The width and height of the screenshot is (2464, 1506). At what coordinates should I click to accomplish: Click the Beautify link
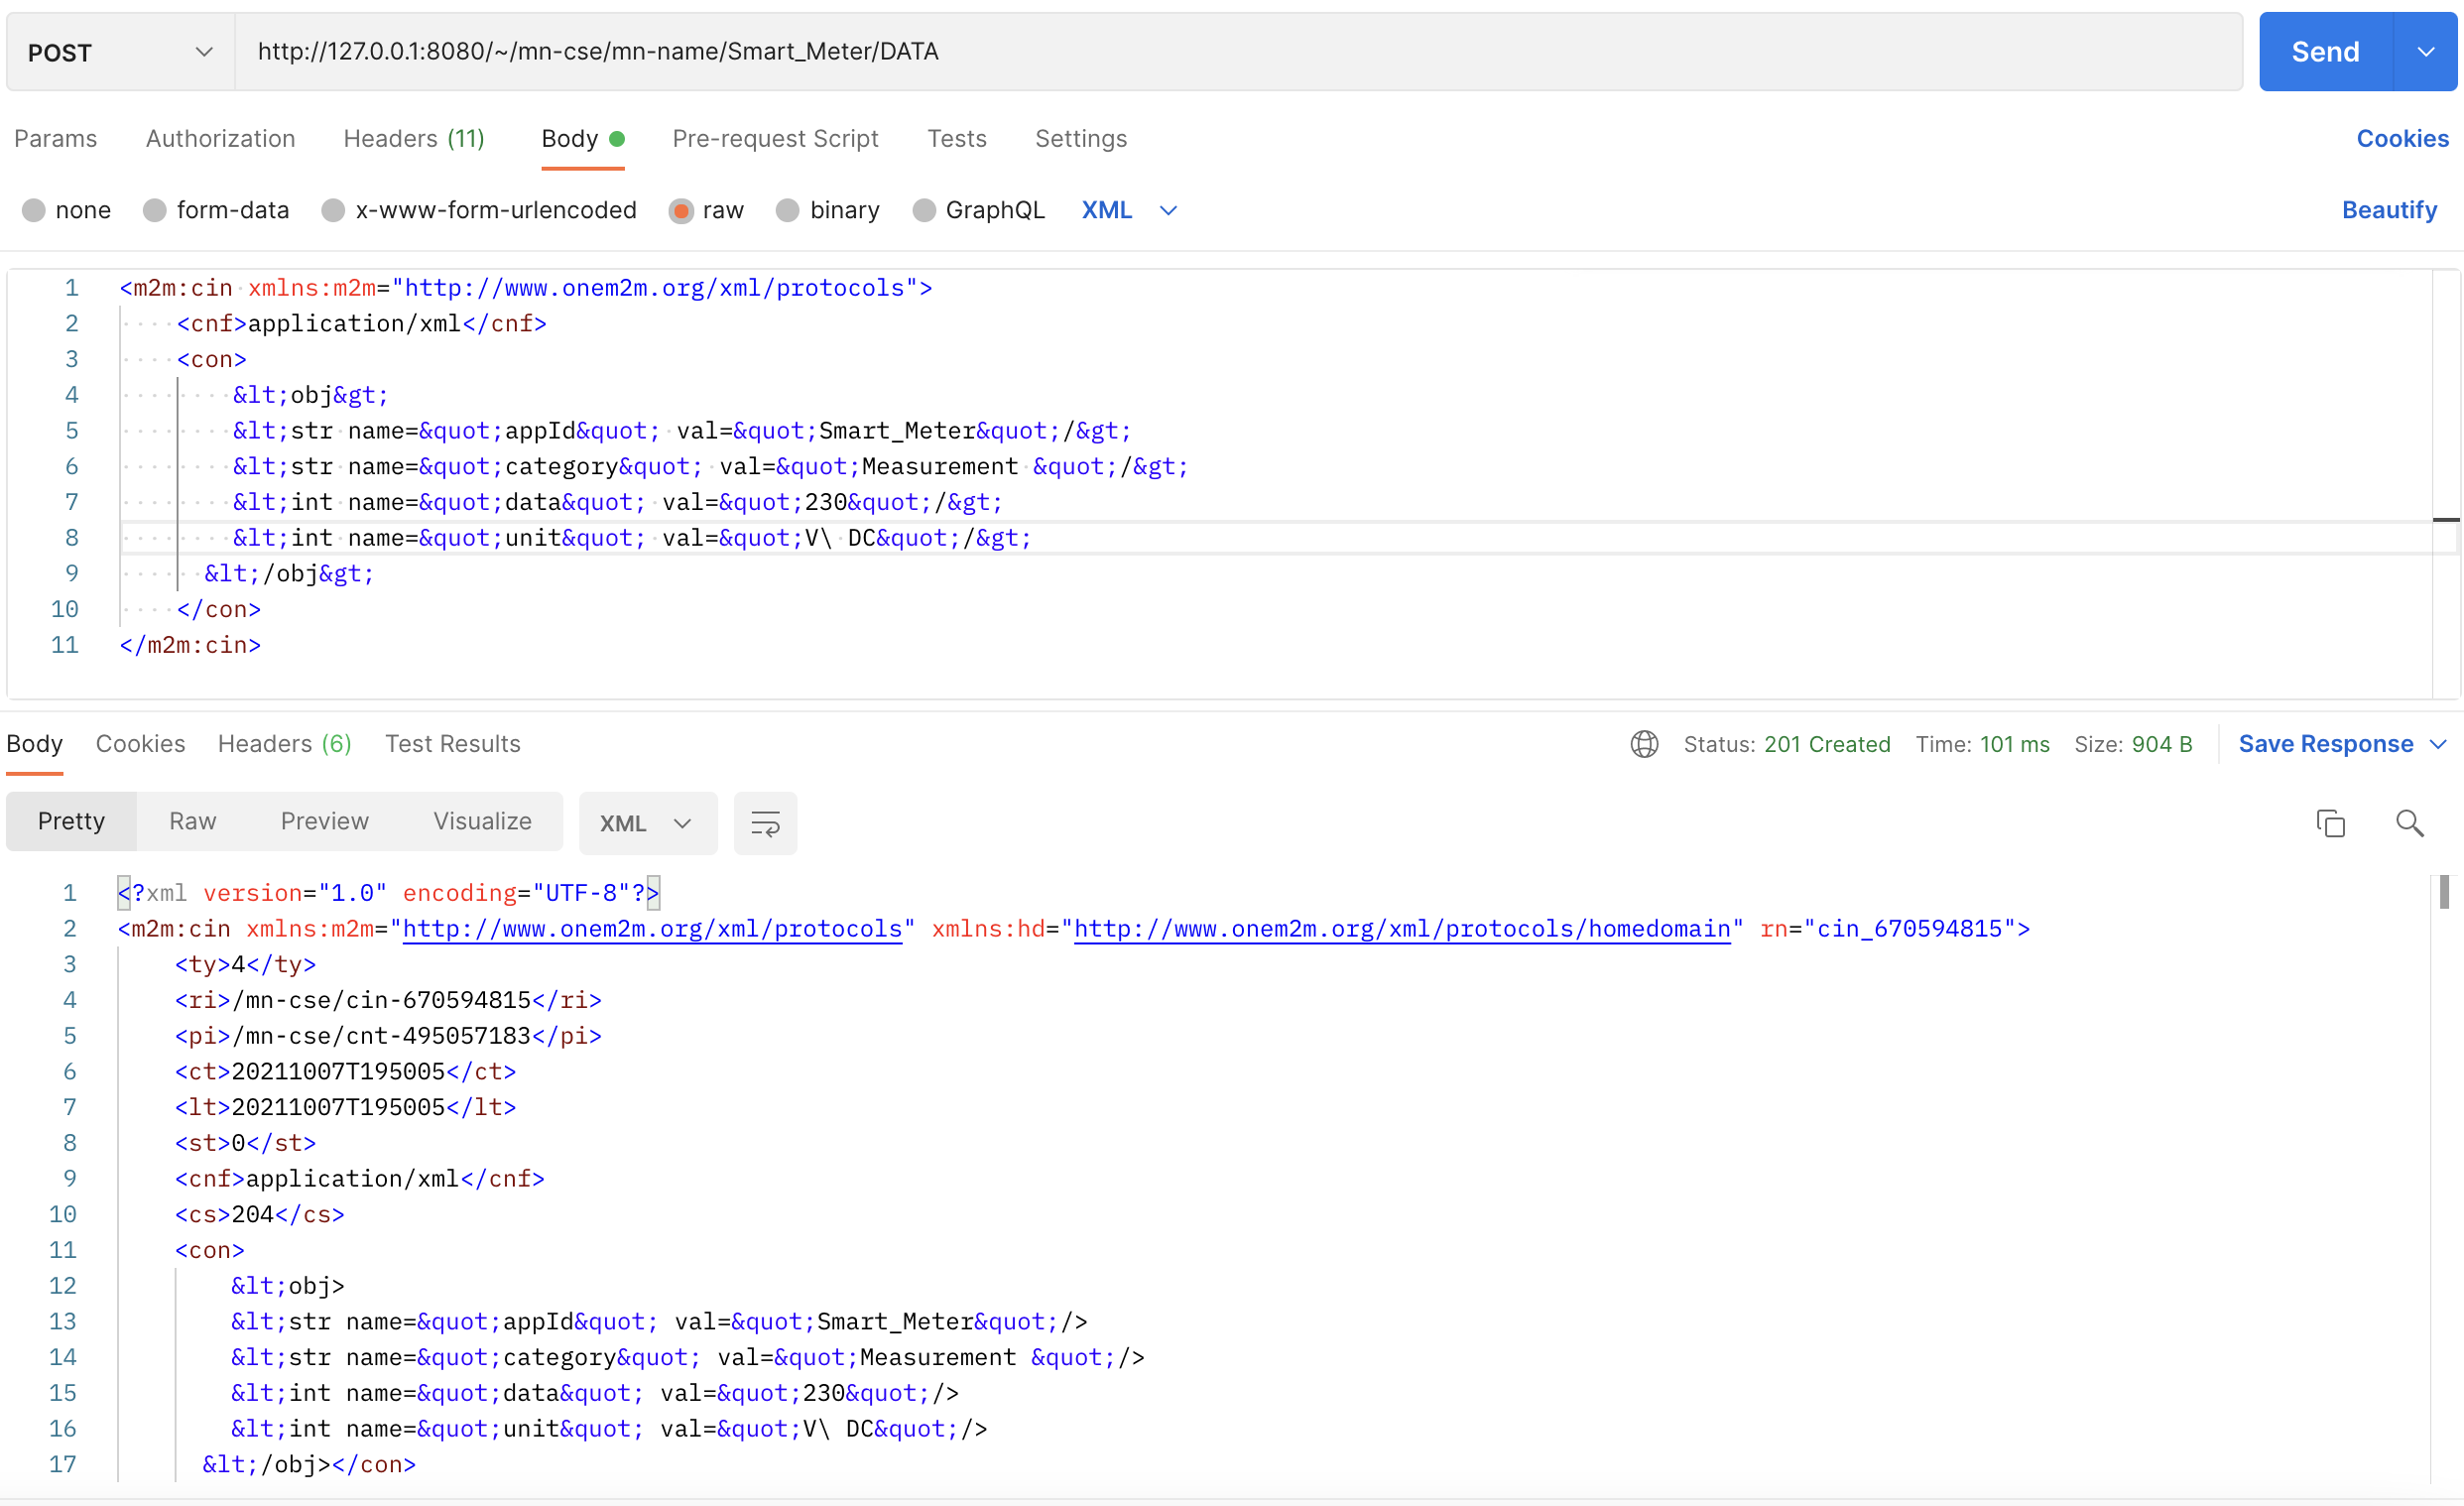[2389, 210]
